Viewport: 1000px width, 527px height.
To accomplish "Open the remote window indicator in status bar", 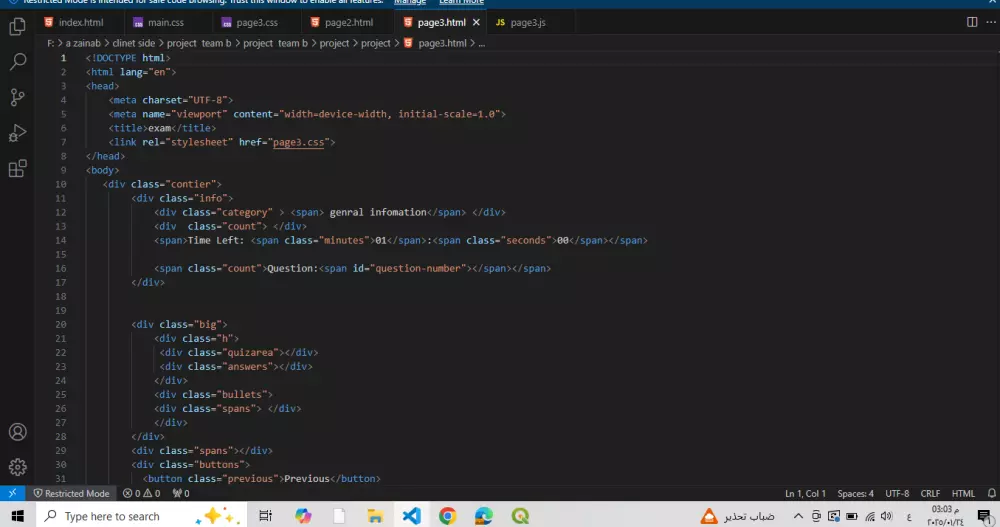I will [x=12, y=493].
